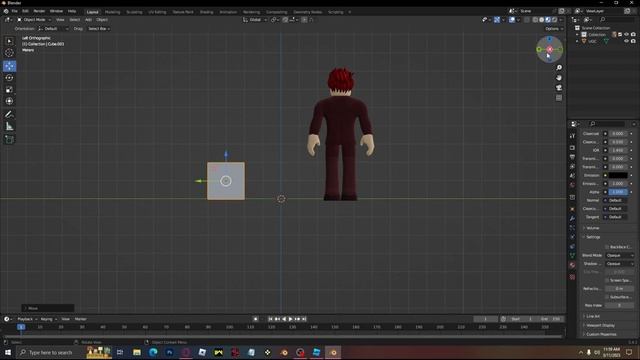Viewport: 640px width, 360px height.
Task: Toggle render camera for VOC object
Action: 633,41
